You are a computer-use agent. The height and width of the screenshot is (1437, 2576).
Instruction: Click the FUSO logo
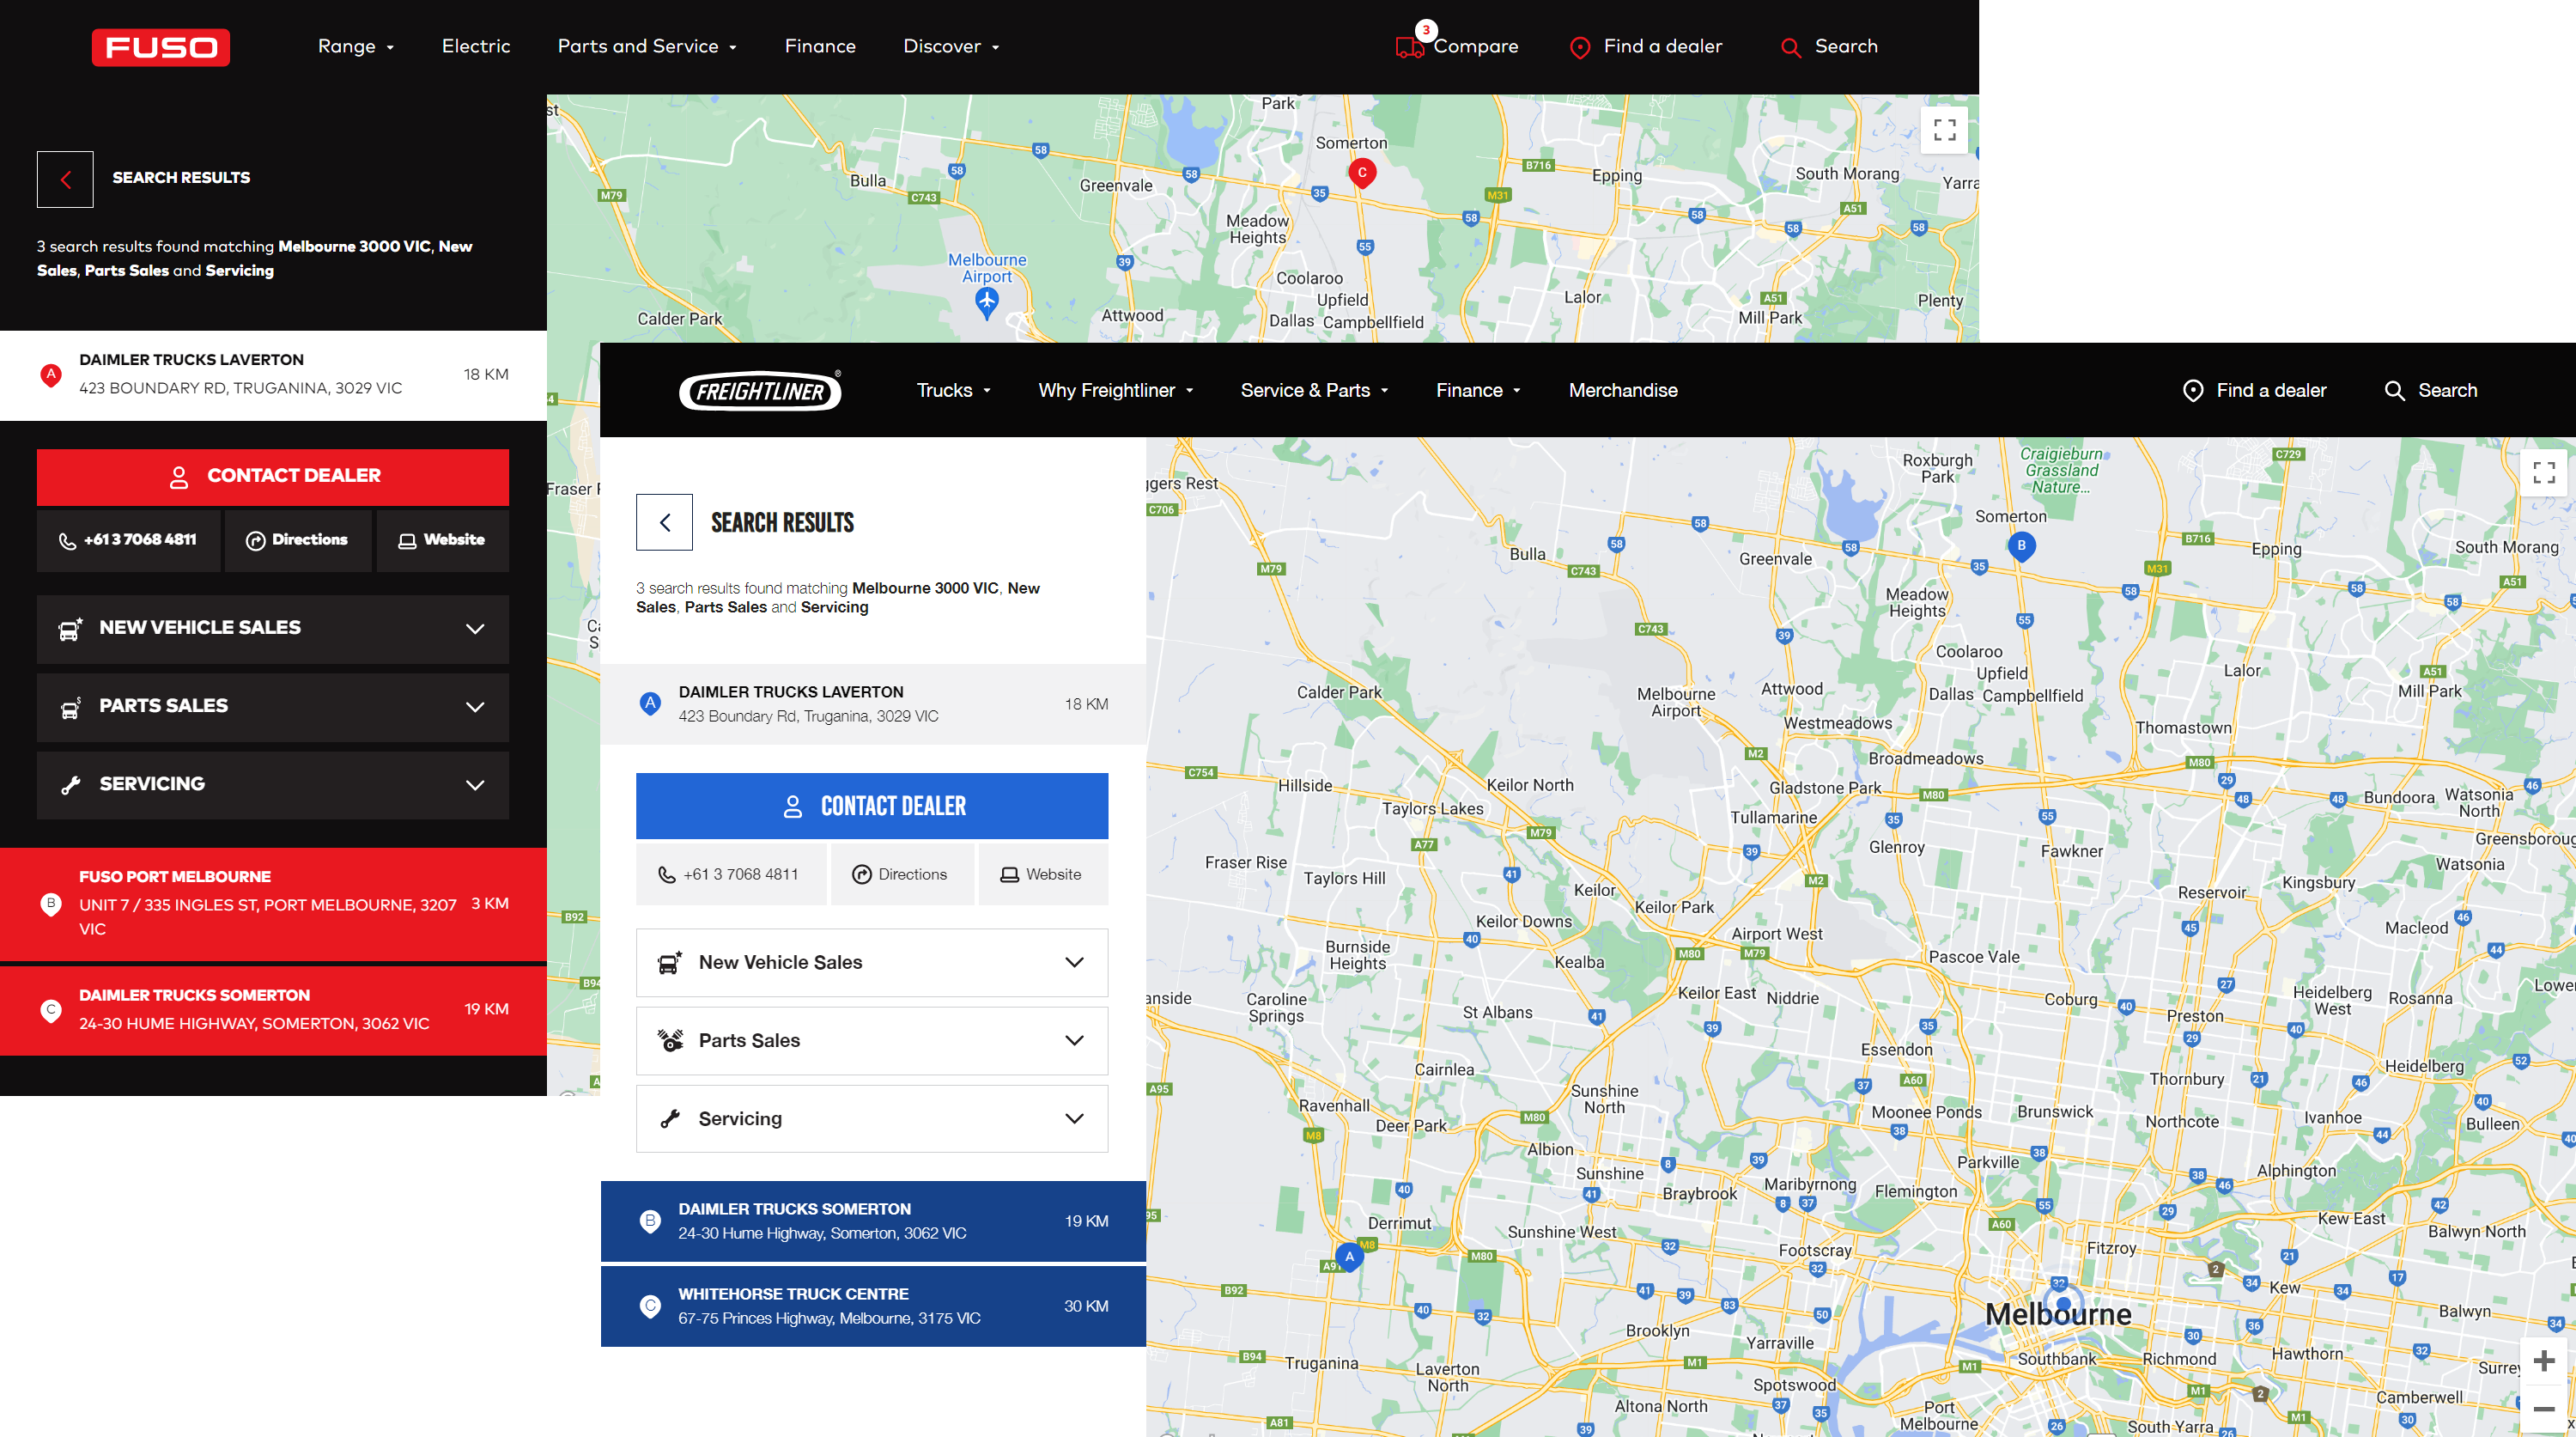(160, 47)
